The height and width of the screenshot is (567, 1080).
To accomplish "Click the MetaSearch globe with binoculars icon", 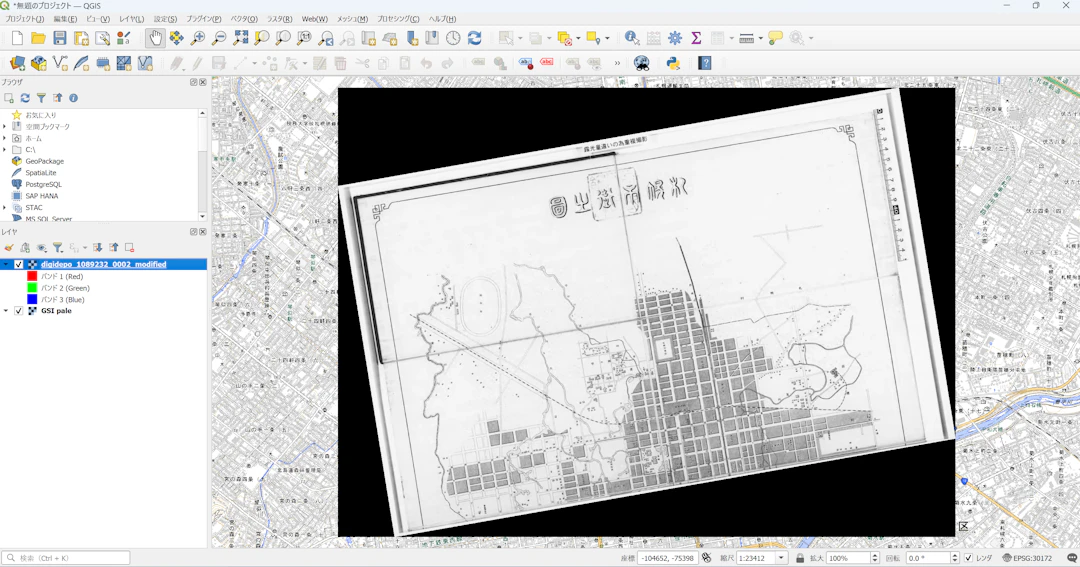I will tap(641, 63).
